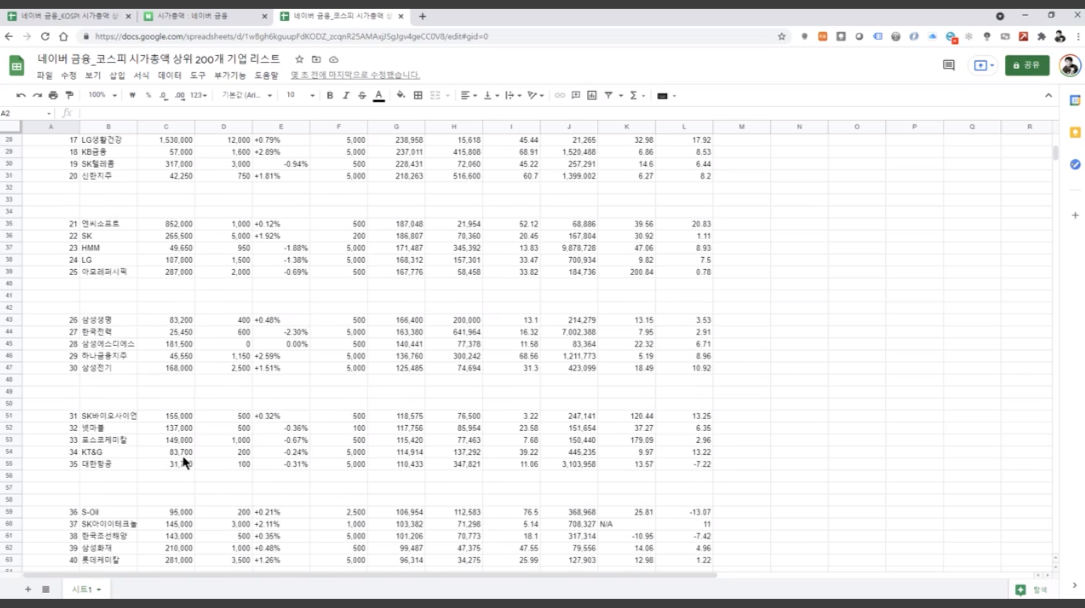Click the redo icon in toolbar
Screen dimensions: 1085x608
37,95
